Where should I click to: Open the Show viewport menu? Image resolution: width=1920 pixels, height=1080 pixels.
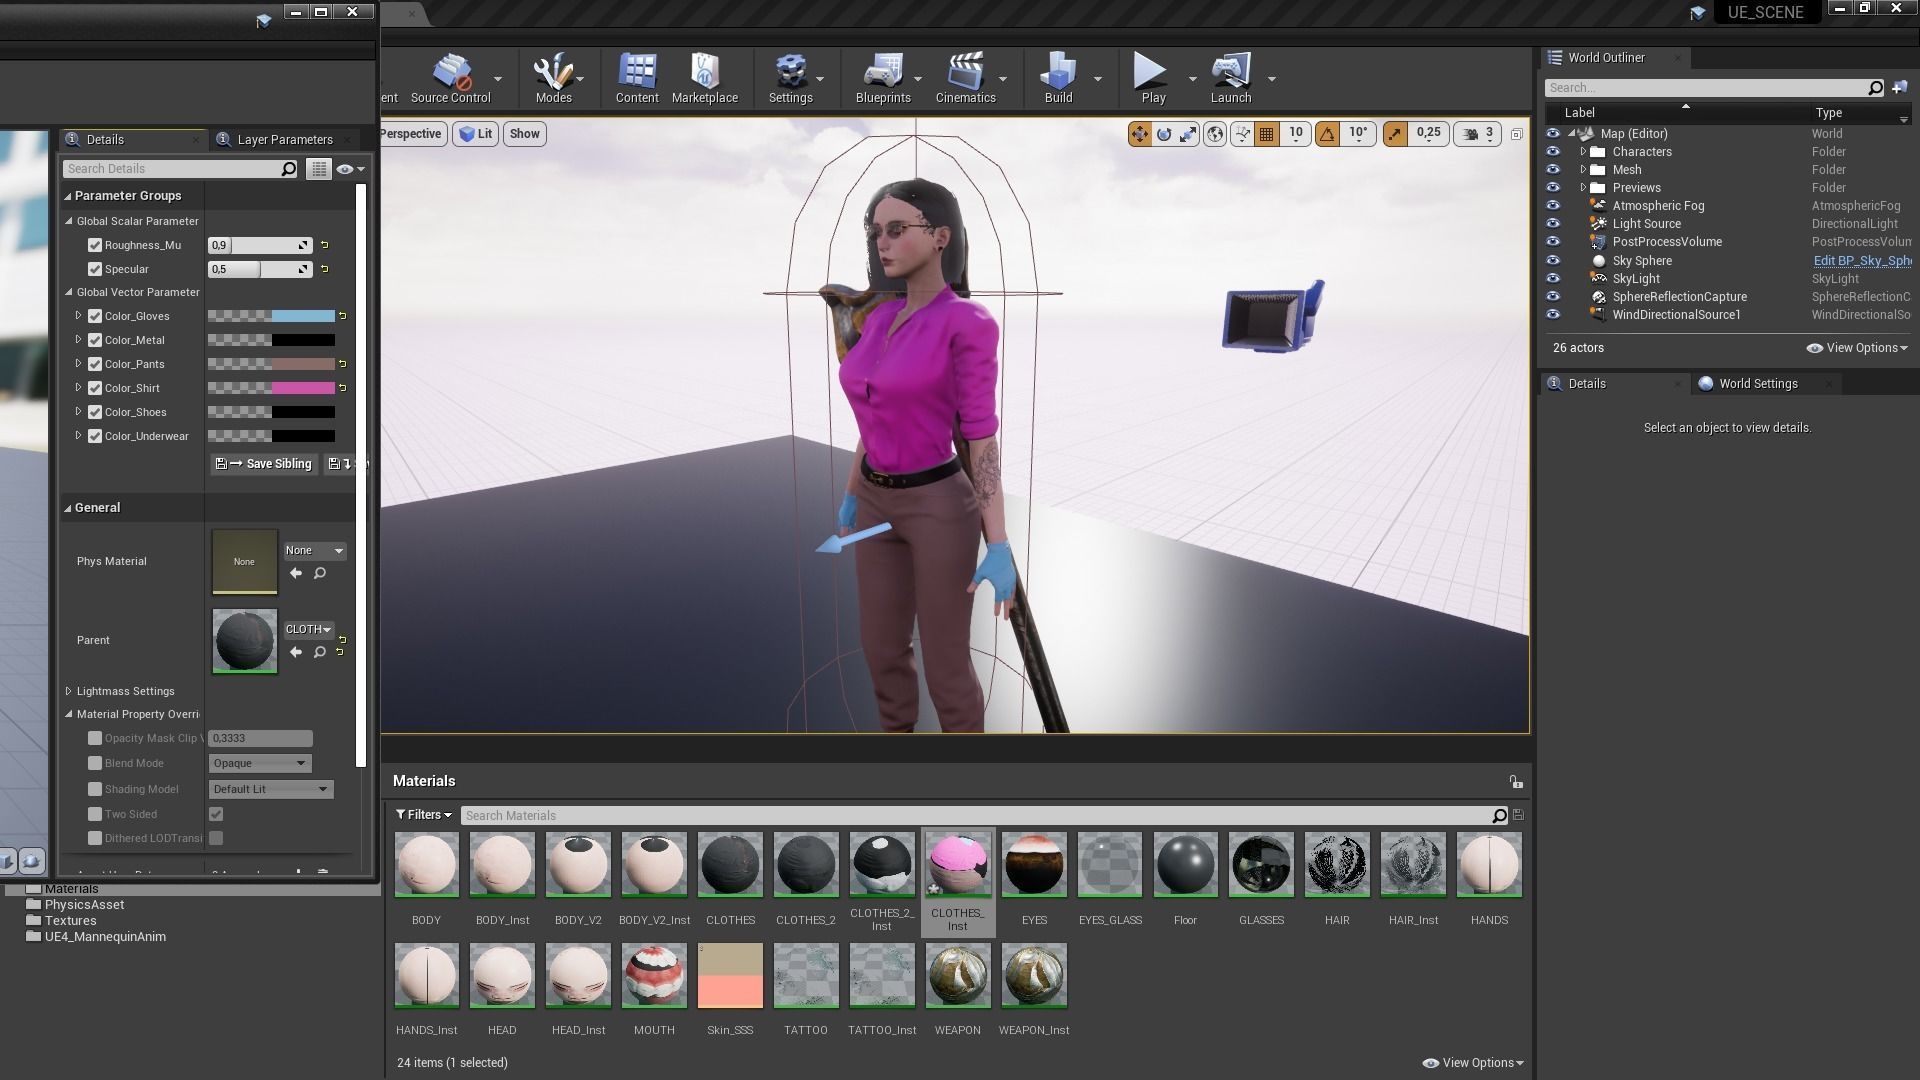[524, 134]
